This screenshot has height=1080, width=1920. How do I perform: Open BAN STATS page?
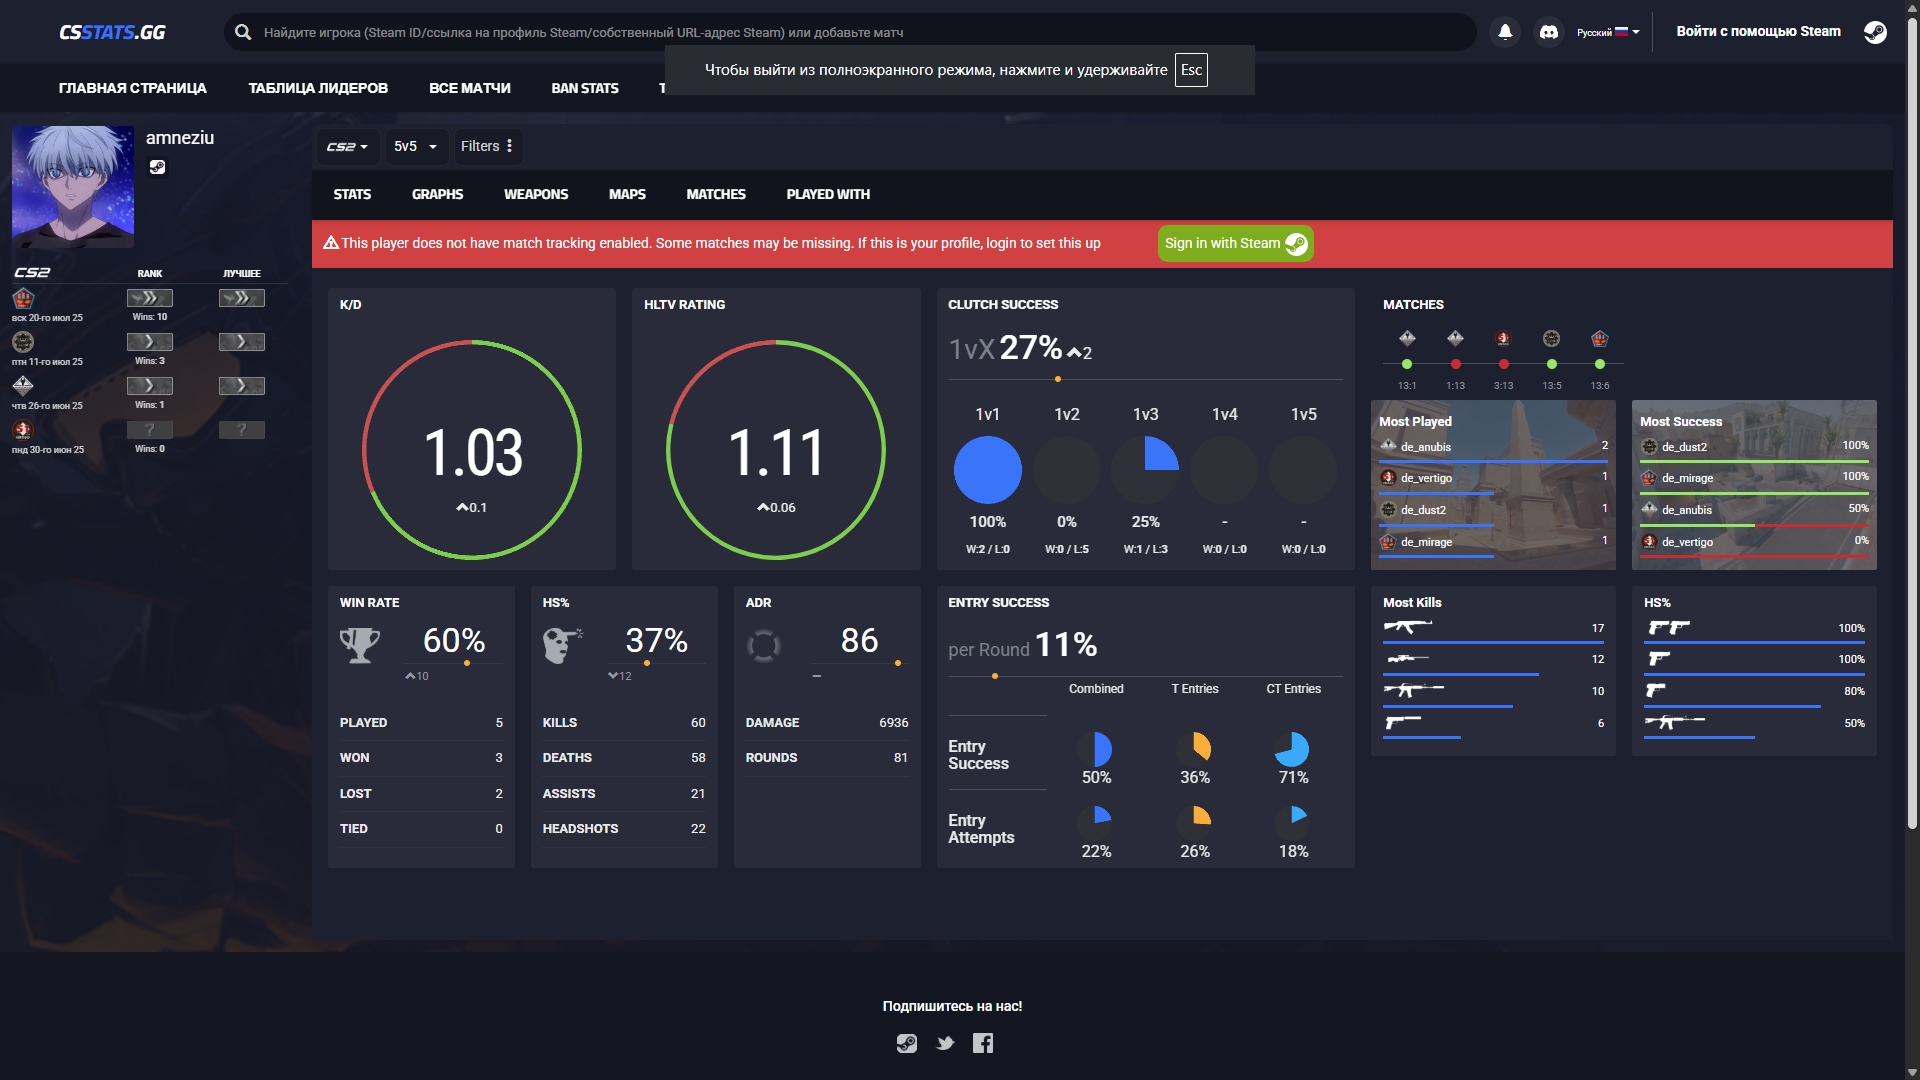coord(585,88)
